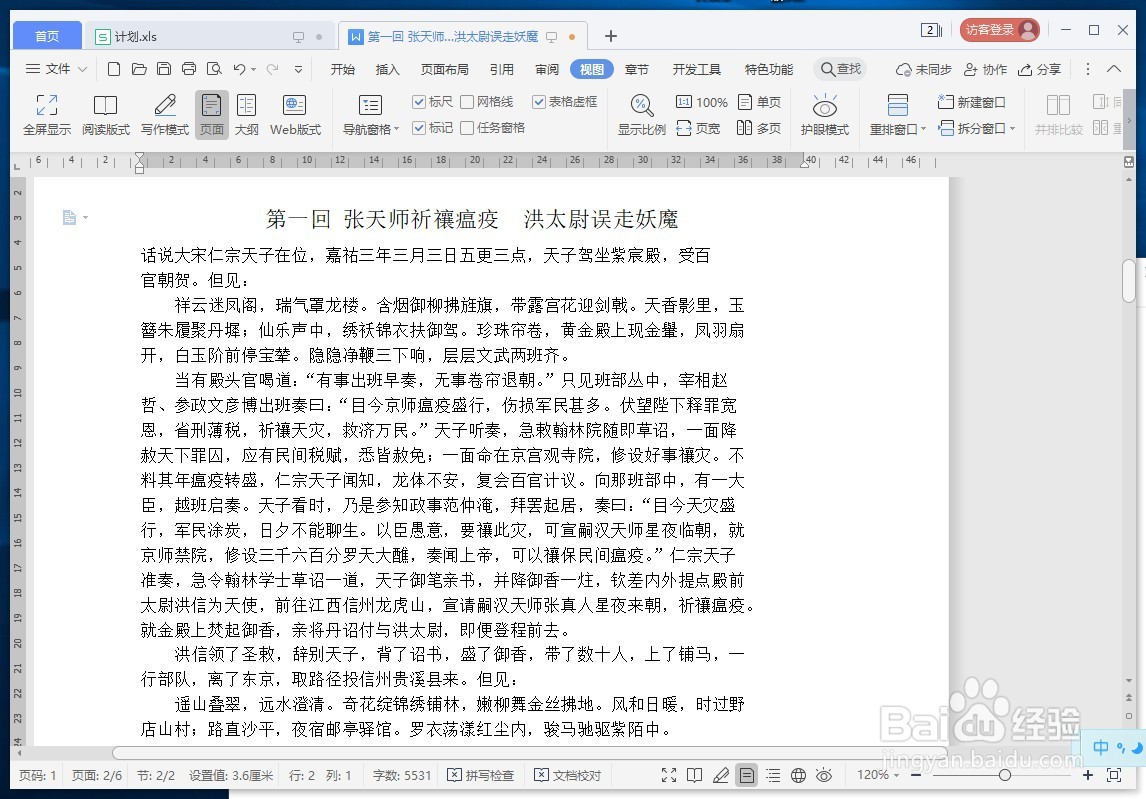Choose Multiple Pages view
1146x799 pixels.
point(759,129)
